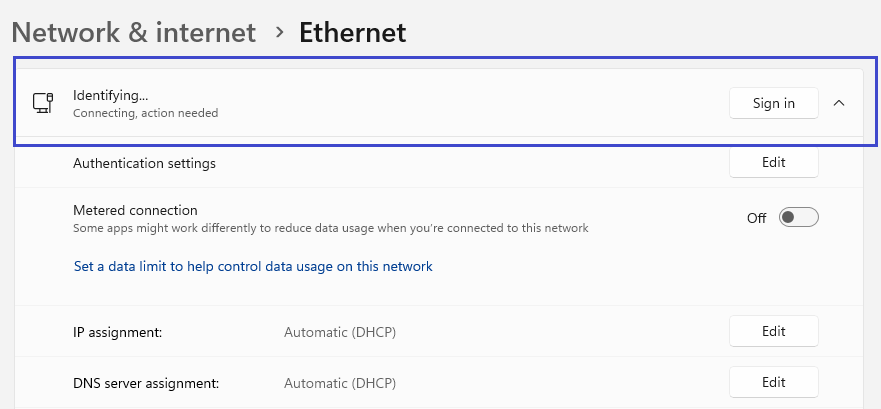Click the Connecting, action needed subtitle
Screen dimensions: 881x409
(145, 113)
